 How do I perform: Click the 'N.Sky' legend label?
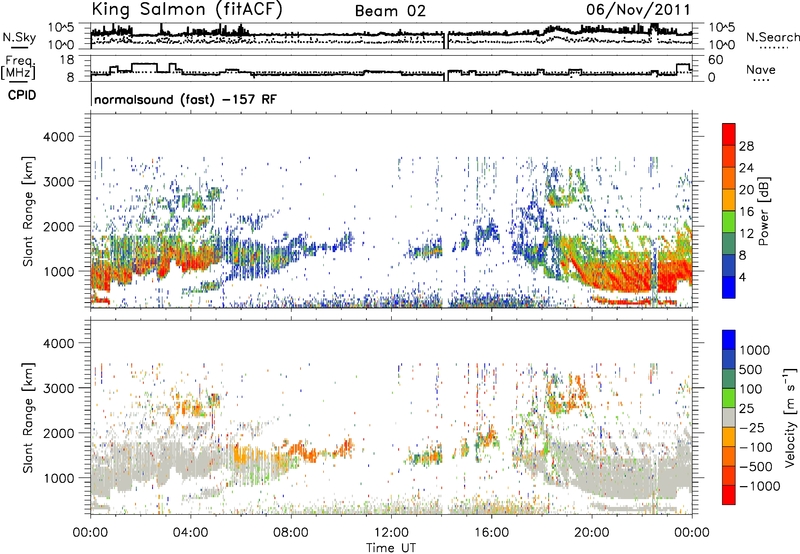[19, 37]
